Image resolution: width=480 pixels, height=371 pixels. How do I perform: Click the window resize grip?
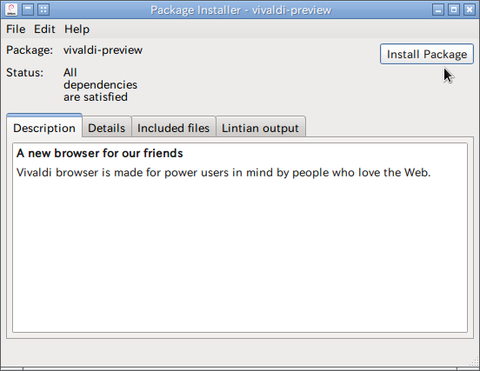[x=474, y=362]
